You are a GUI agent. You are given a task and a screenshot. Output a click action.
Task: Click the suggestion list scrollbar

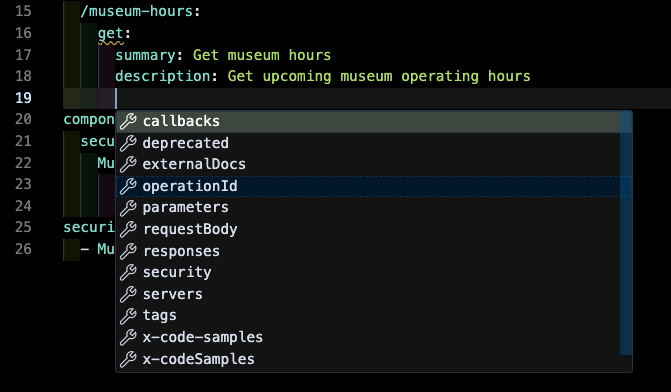pos(626,233)
